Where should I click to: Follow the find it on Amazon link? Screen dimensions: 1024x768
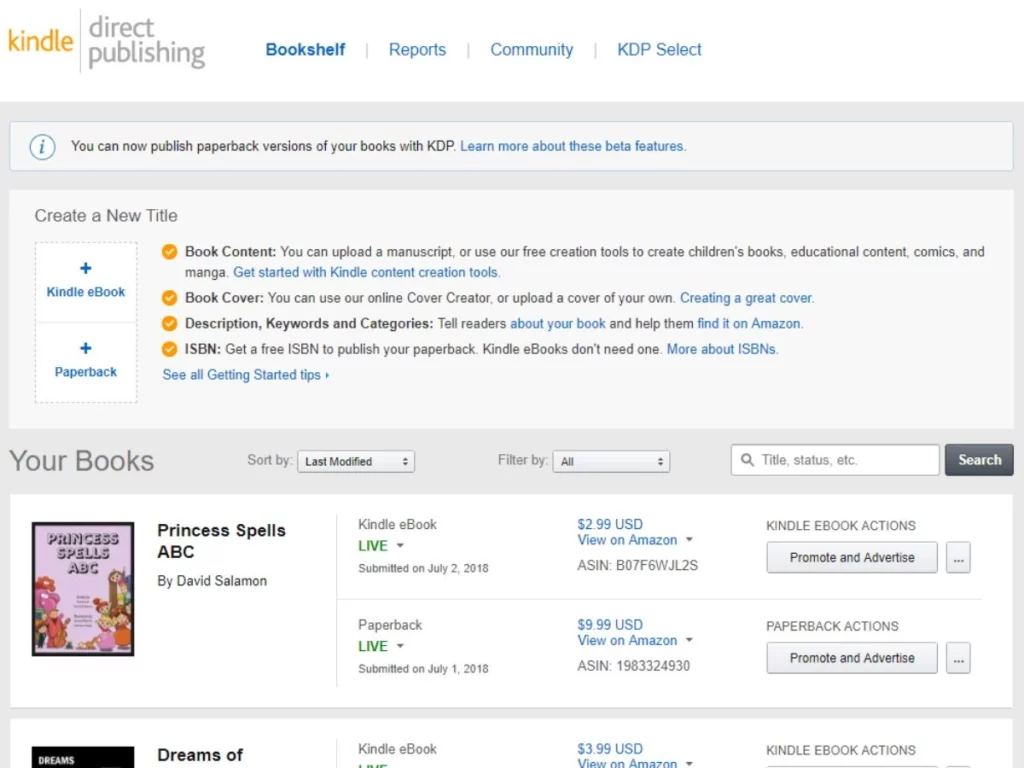[750, 324]
